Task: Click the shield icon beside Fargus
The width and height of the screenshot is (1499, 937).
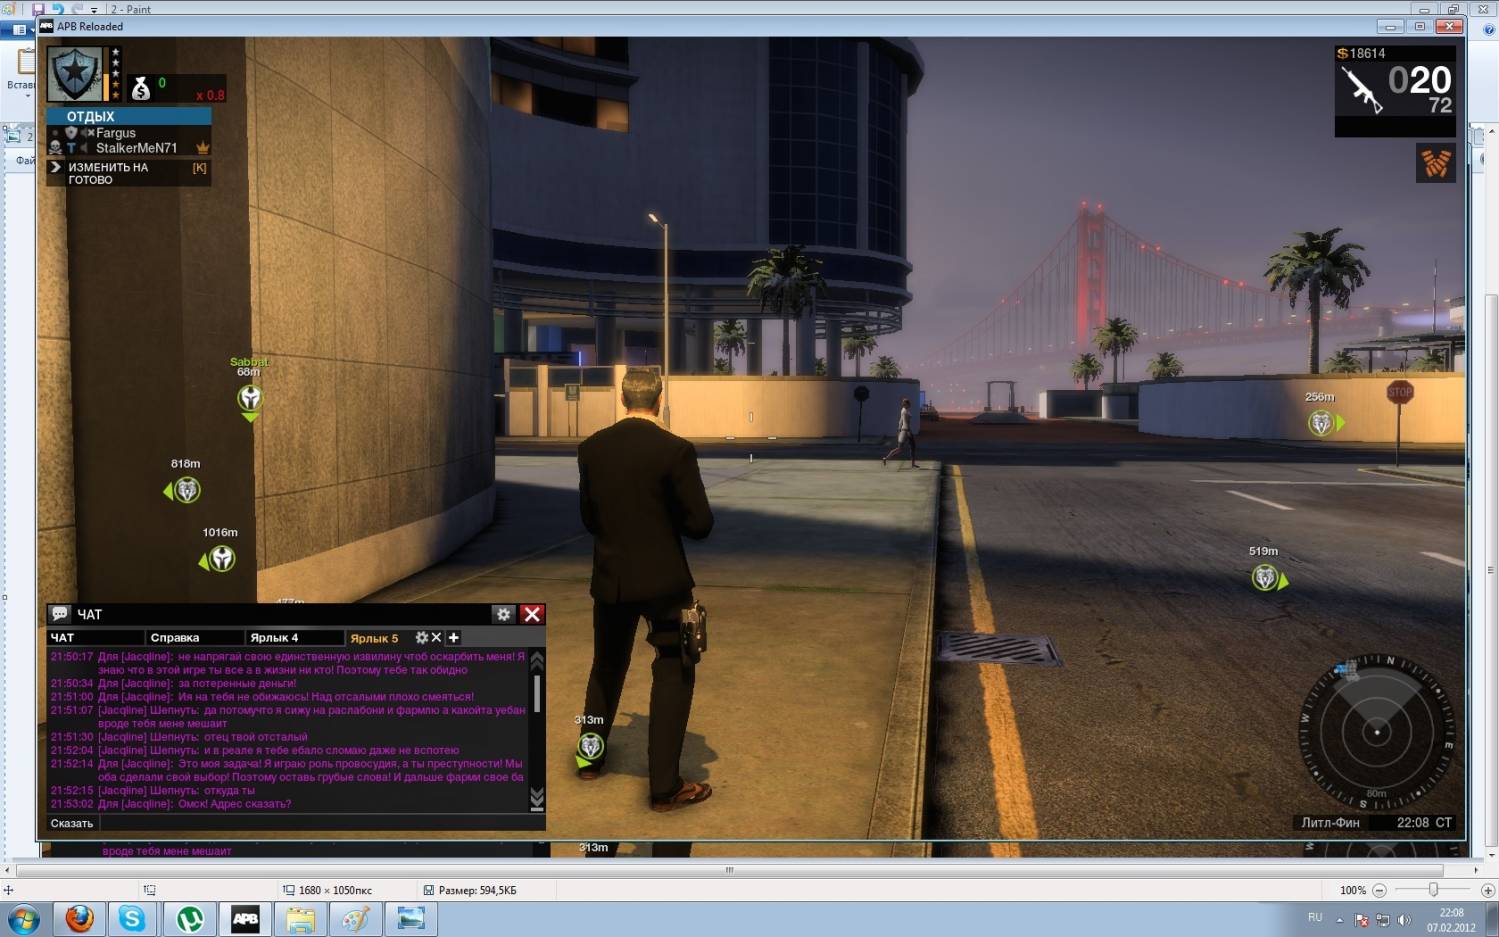Action: 71,132
